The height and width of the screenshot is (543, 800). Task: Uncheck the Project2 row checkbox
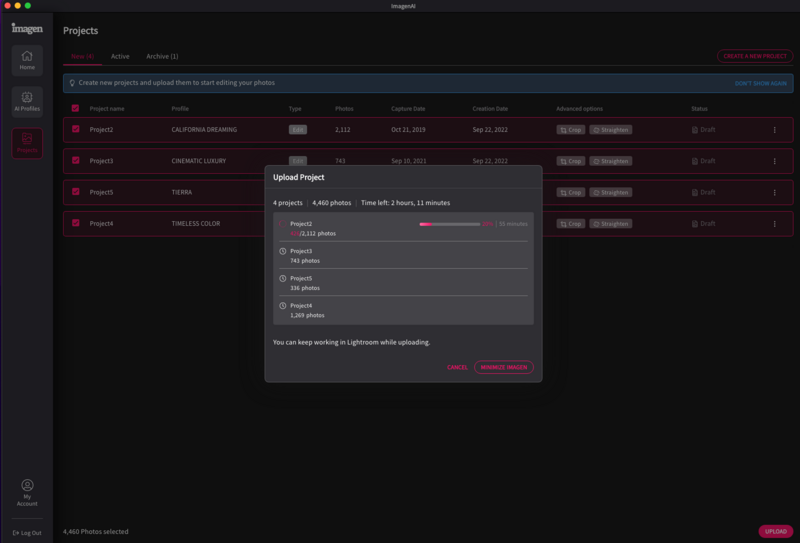[76, 129]
